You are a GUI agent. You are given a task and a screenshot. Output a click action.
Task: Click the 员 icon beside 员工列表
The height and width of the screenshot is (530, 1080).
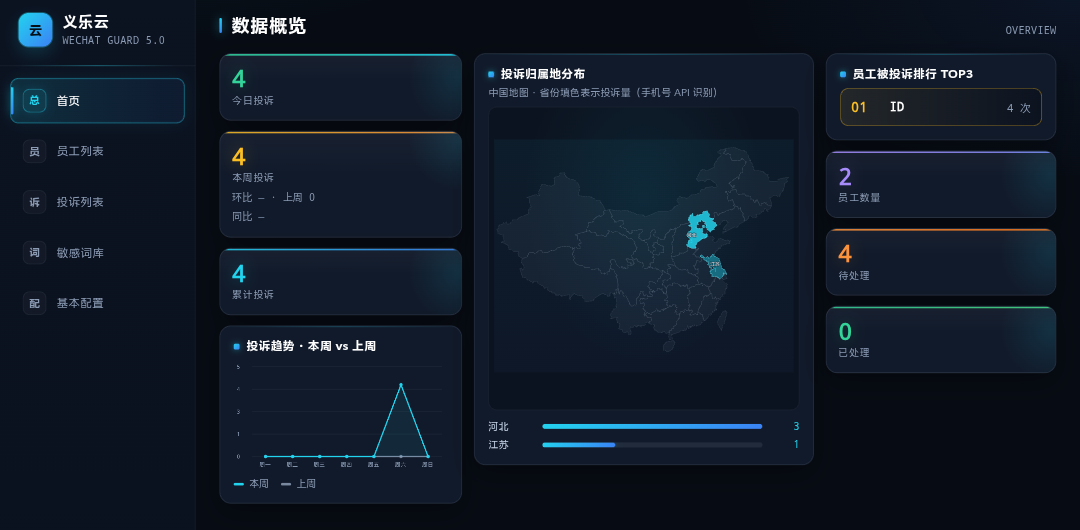coord(34,151)
